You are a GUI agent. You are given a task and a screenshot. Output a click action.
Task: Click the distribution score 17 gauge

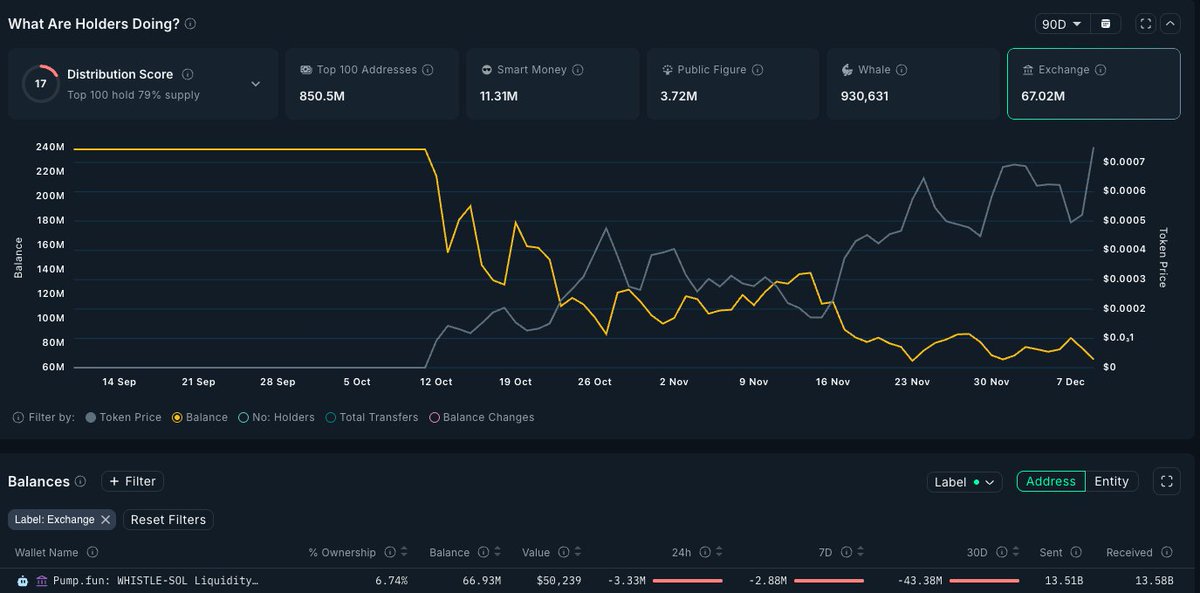[41, 83]
